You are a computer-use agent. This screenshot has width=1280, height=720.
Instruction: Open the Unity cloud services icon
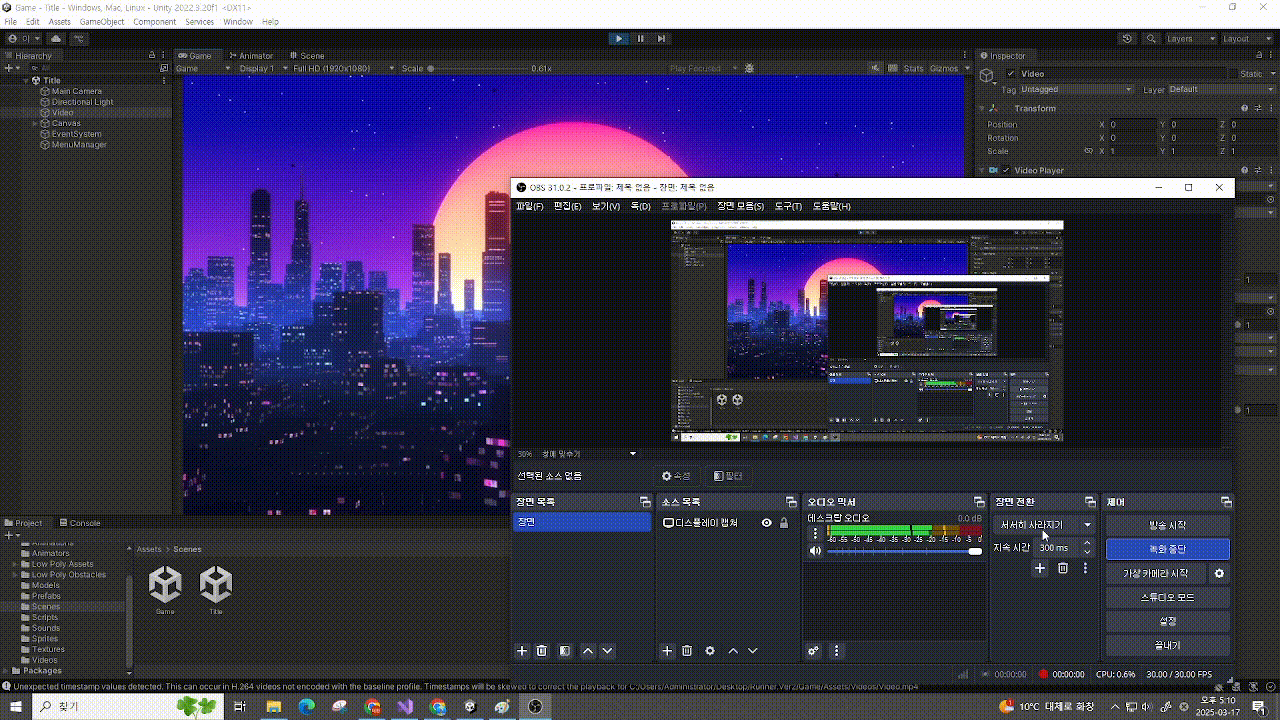click(x=56, y=38)
